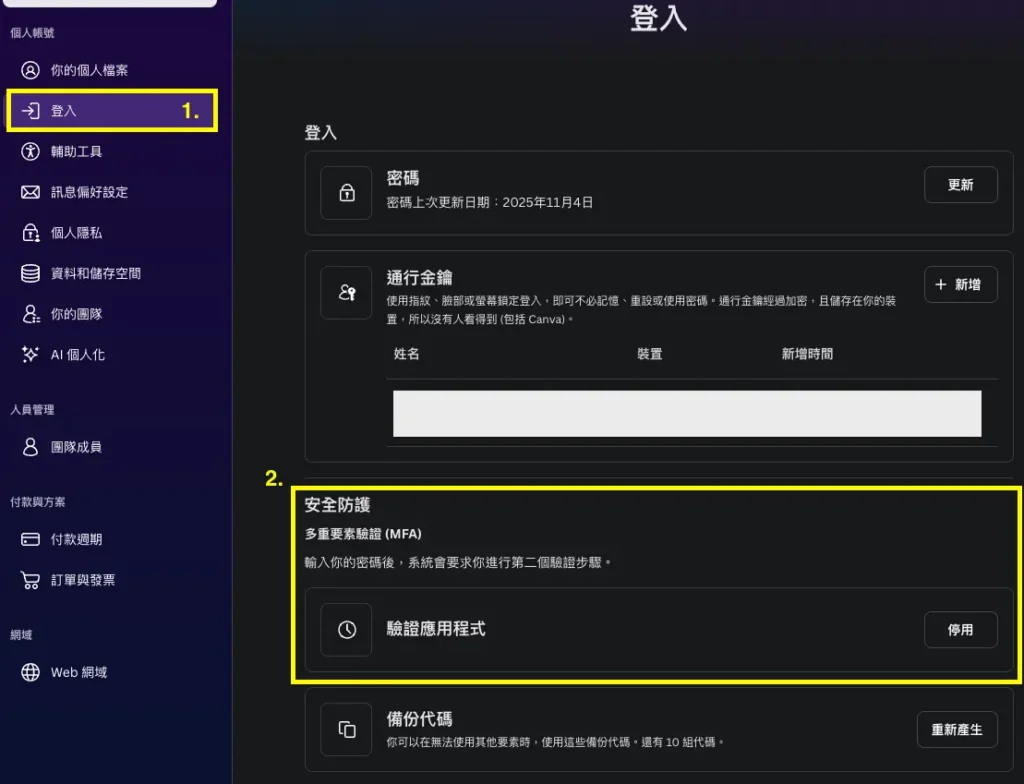This screenshot has width=1024, height=784.
Task: Click 停用 to disable the authenticator app
Action: 961,630
